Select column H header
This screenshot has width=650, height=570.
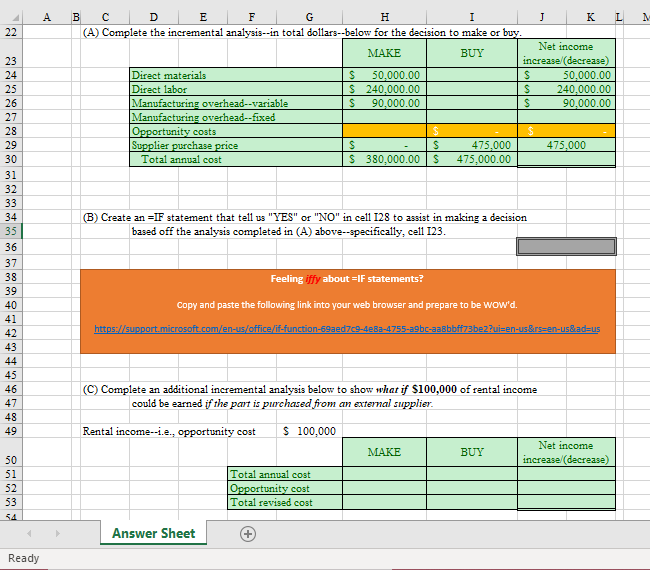[x=384, y=17]
